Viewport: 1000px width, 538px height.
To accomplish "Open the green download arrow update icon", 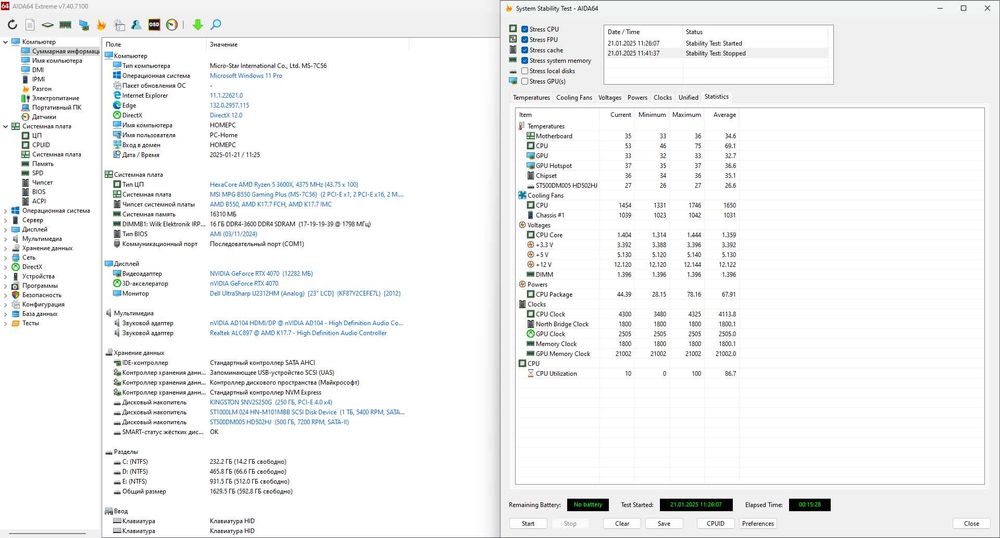I will 197,25.
